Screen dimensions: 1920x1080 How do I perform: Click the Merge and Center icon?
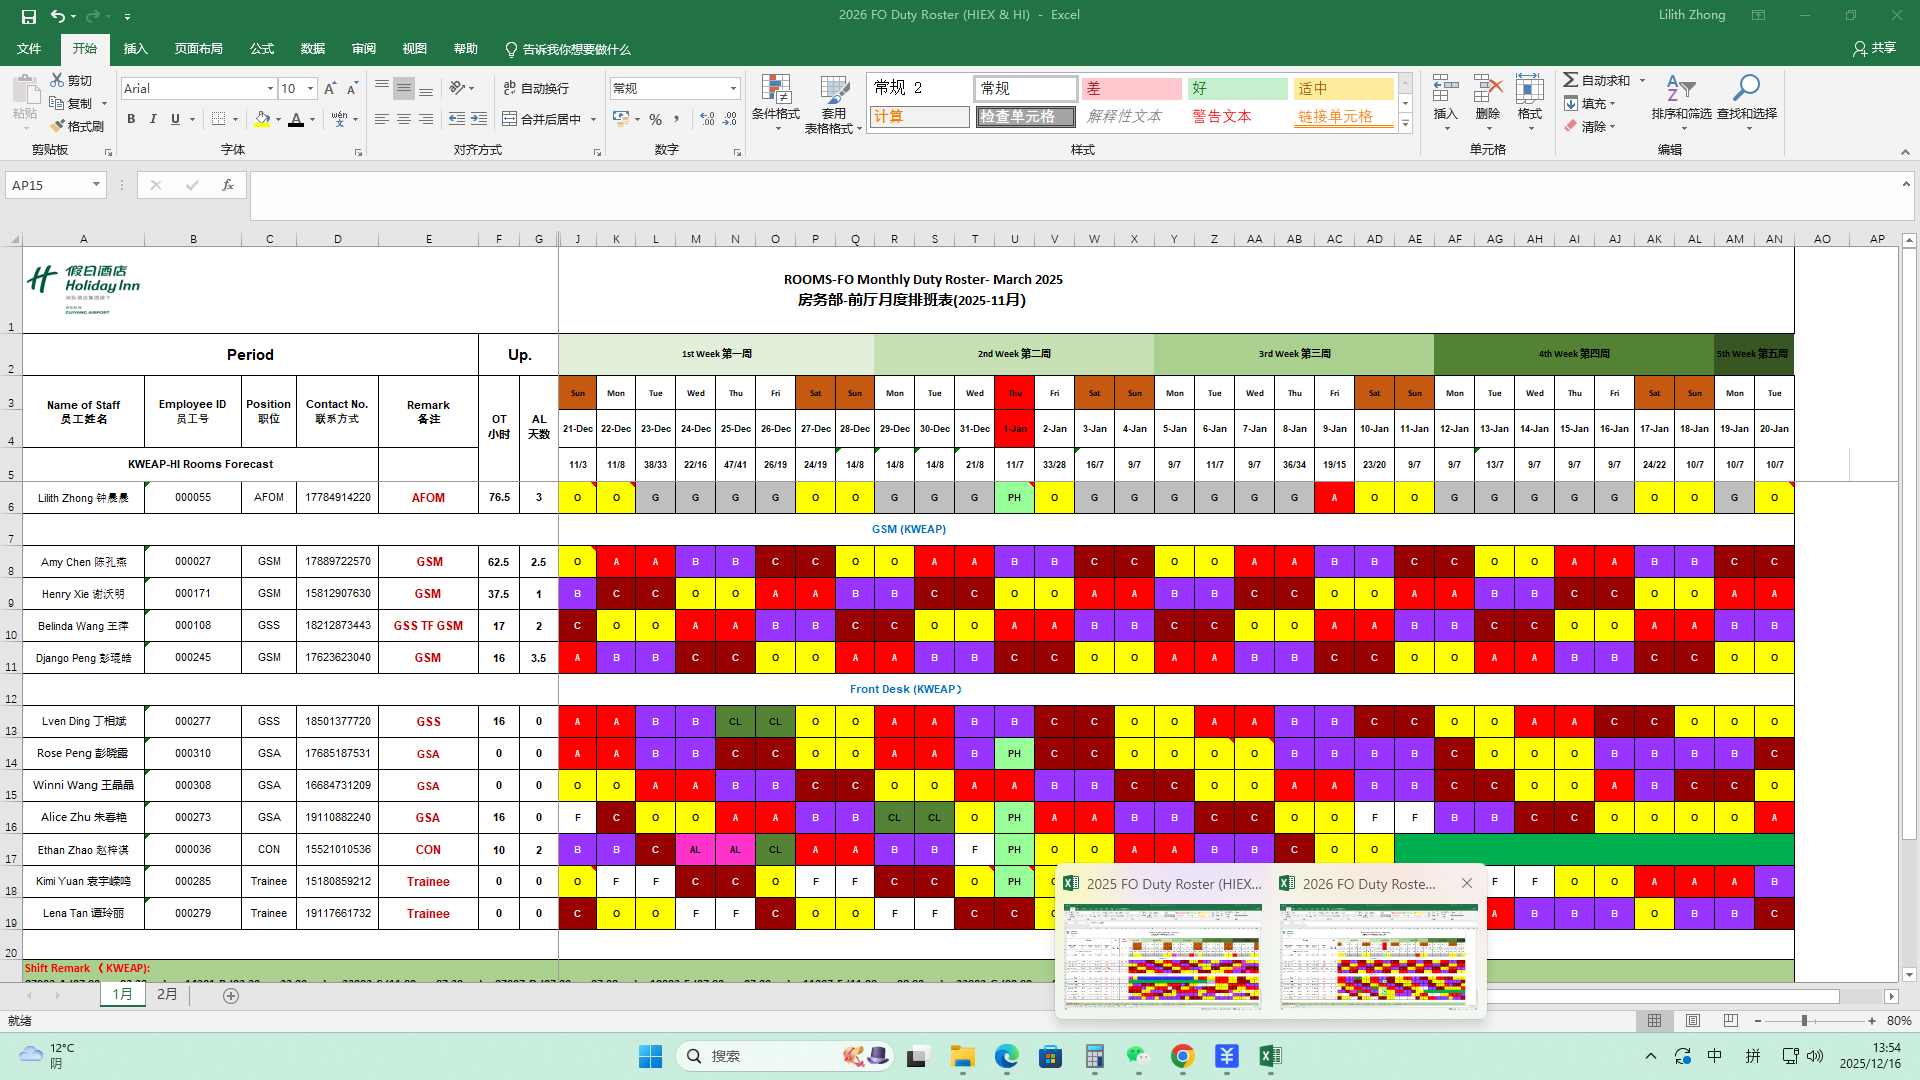[x=510, y=119]
